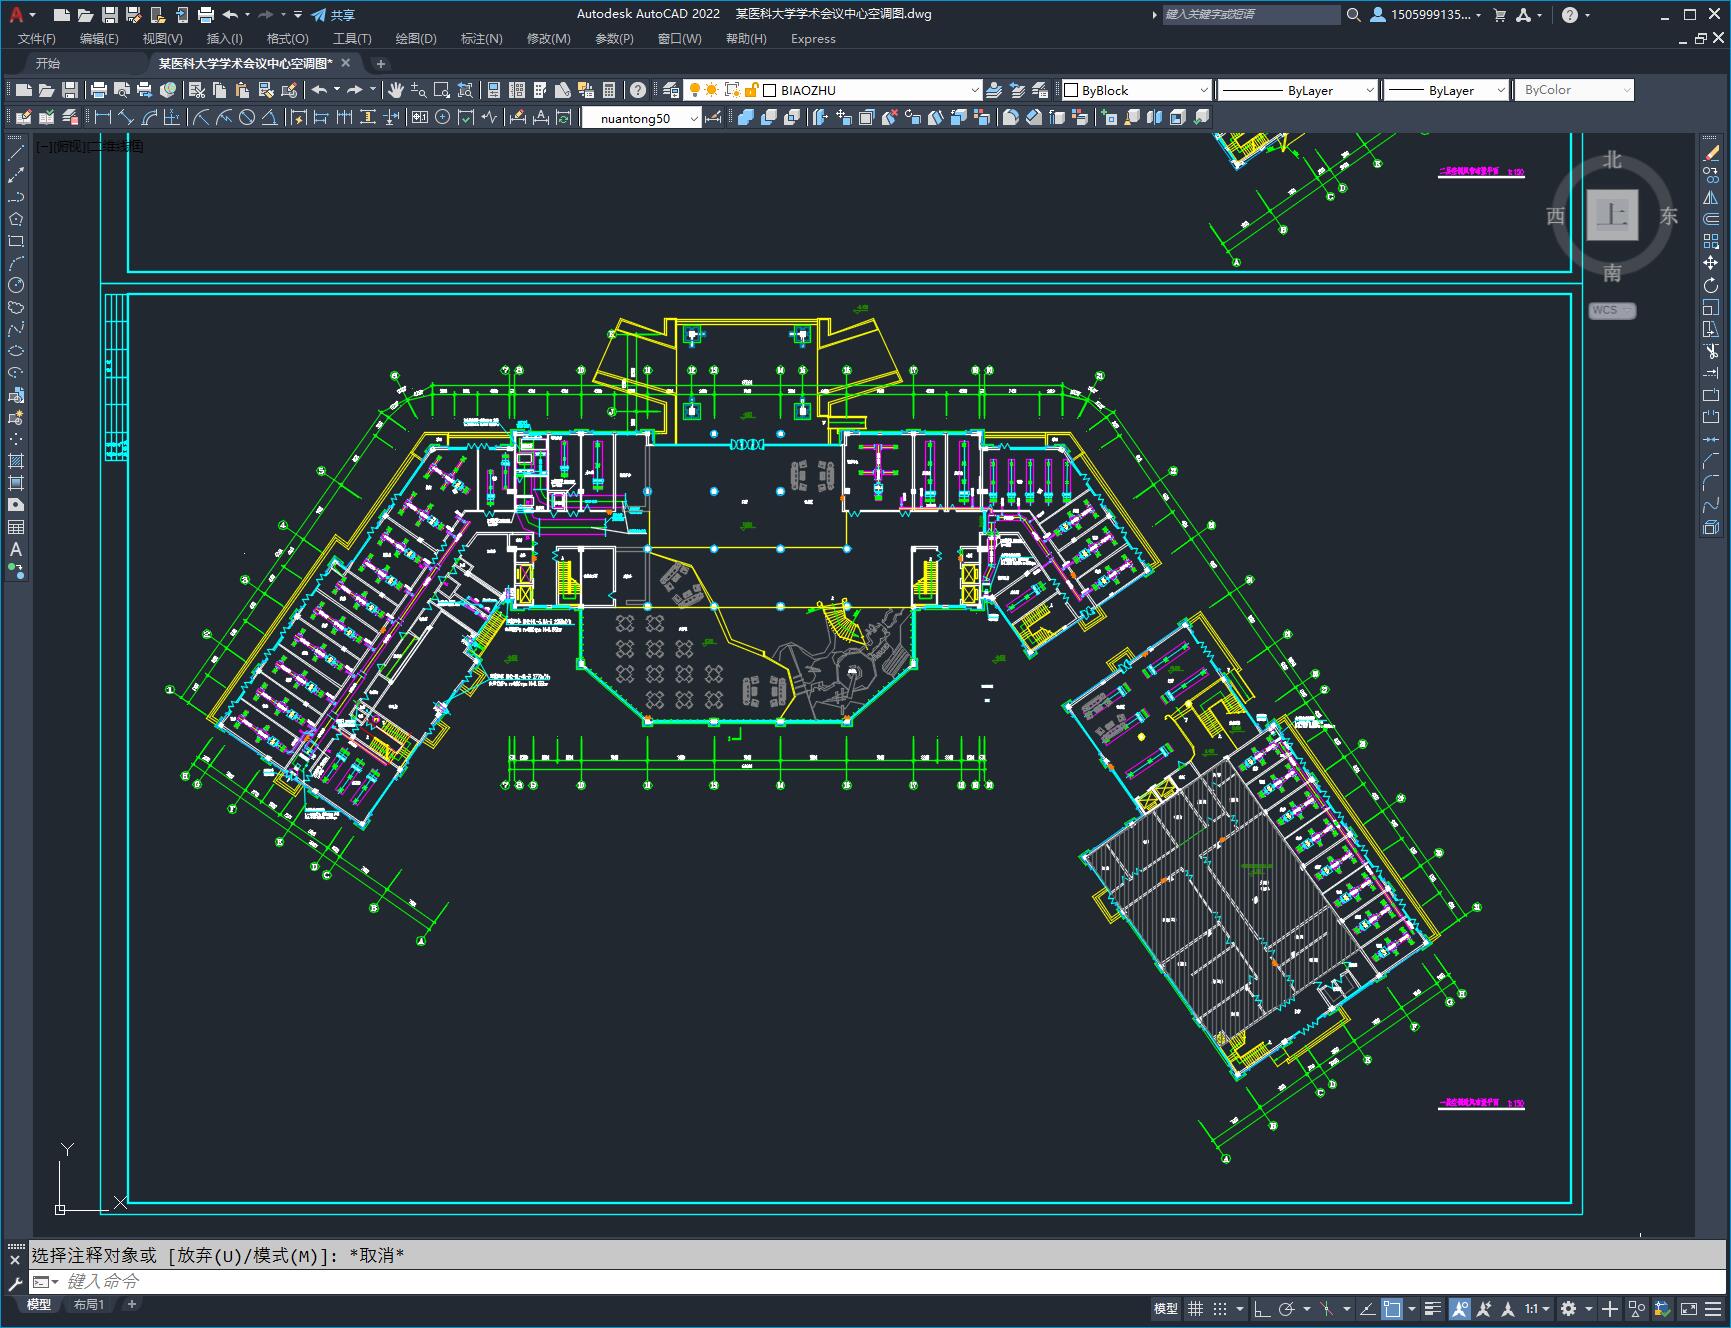The width and height of the screenshot is (1731, 1328).
Task: Switch to the 开始 tab
Action: tap(48, 63)
